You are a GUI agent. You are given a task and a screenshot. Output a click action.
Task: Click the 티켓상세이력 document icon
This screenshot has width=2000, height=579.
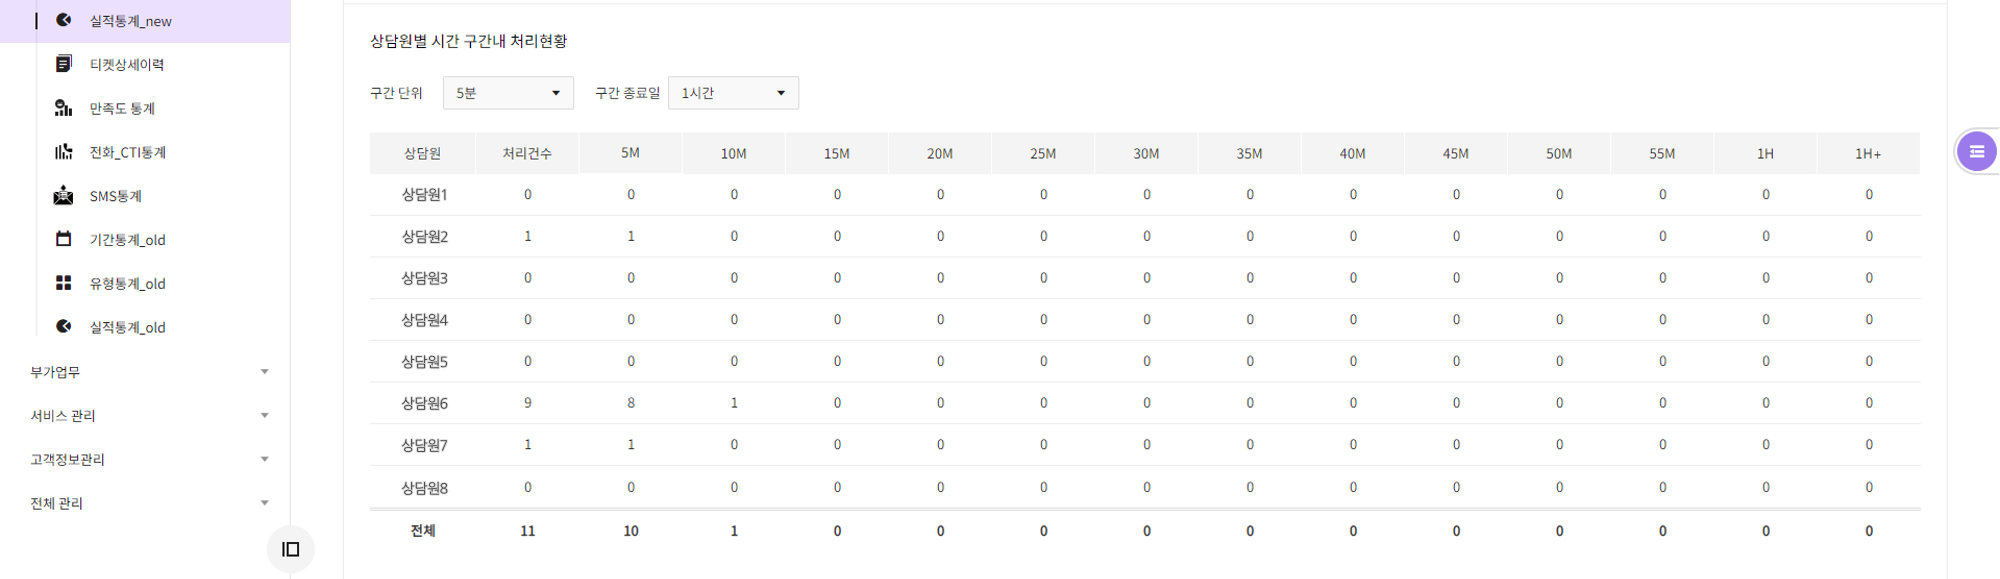[64, 64]
